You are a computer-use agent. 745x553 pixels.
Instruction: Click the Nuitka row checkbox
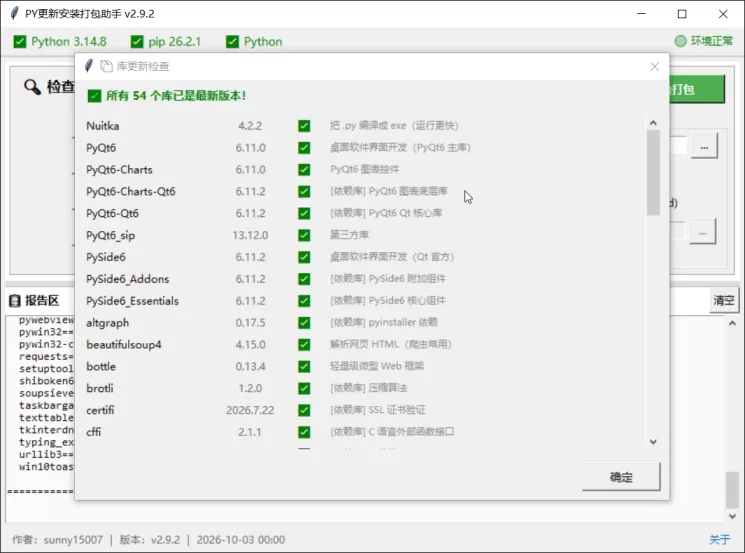pos(304,126)
